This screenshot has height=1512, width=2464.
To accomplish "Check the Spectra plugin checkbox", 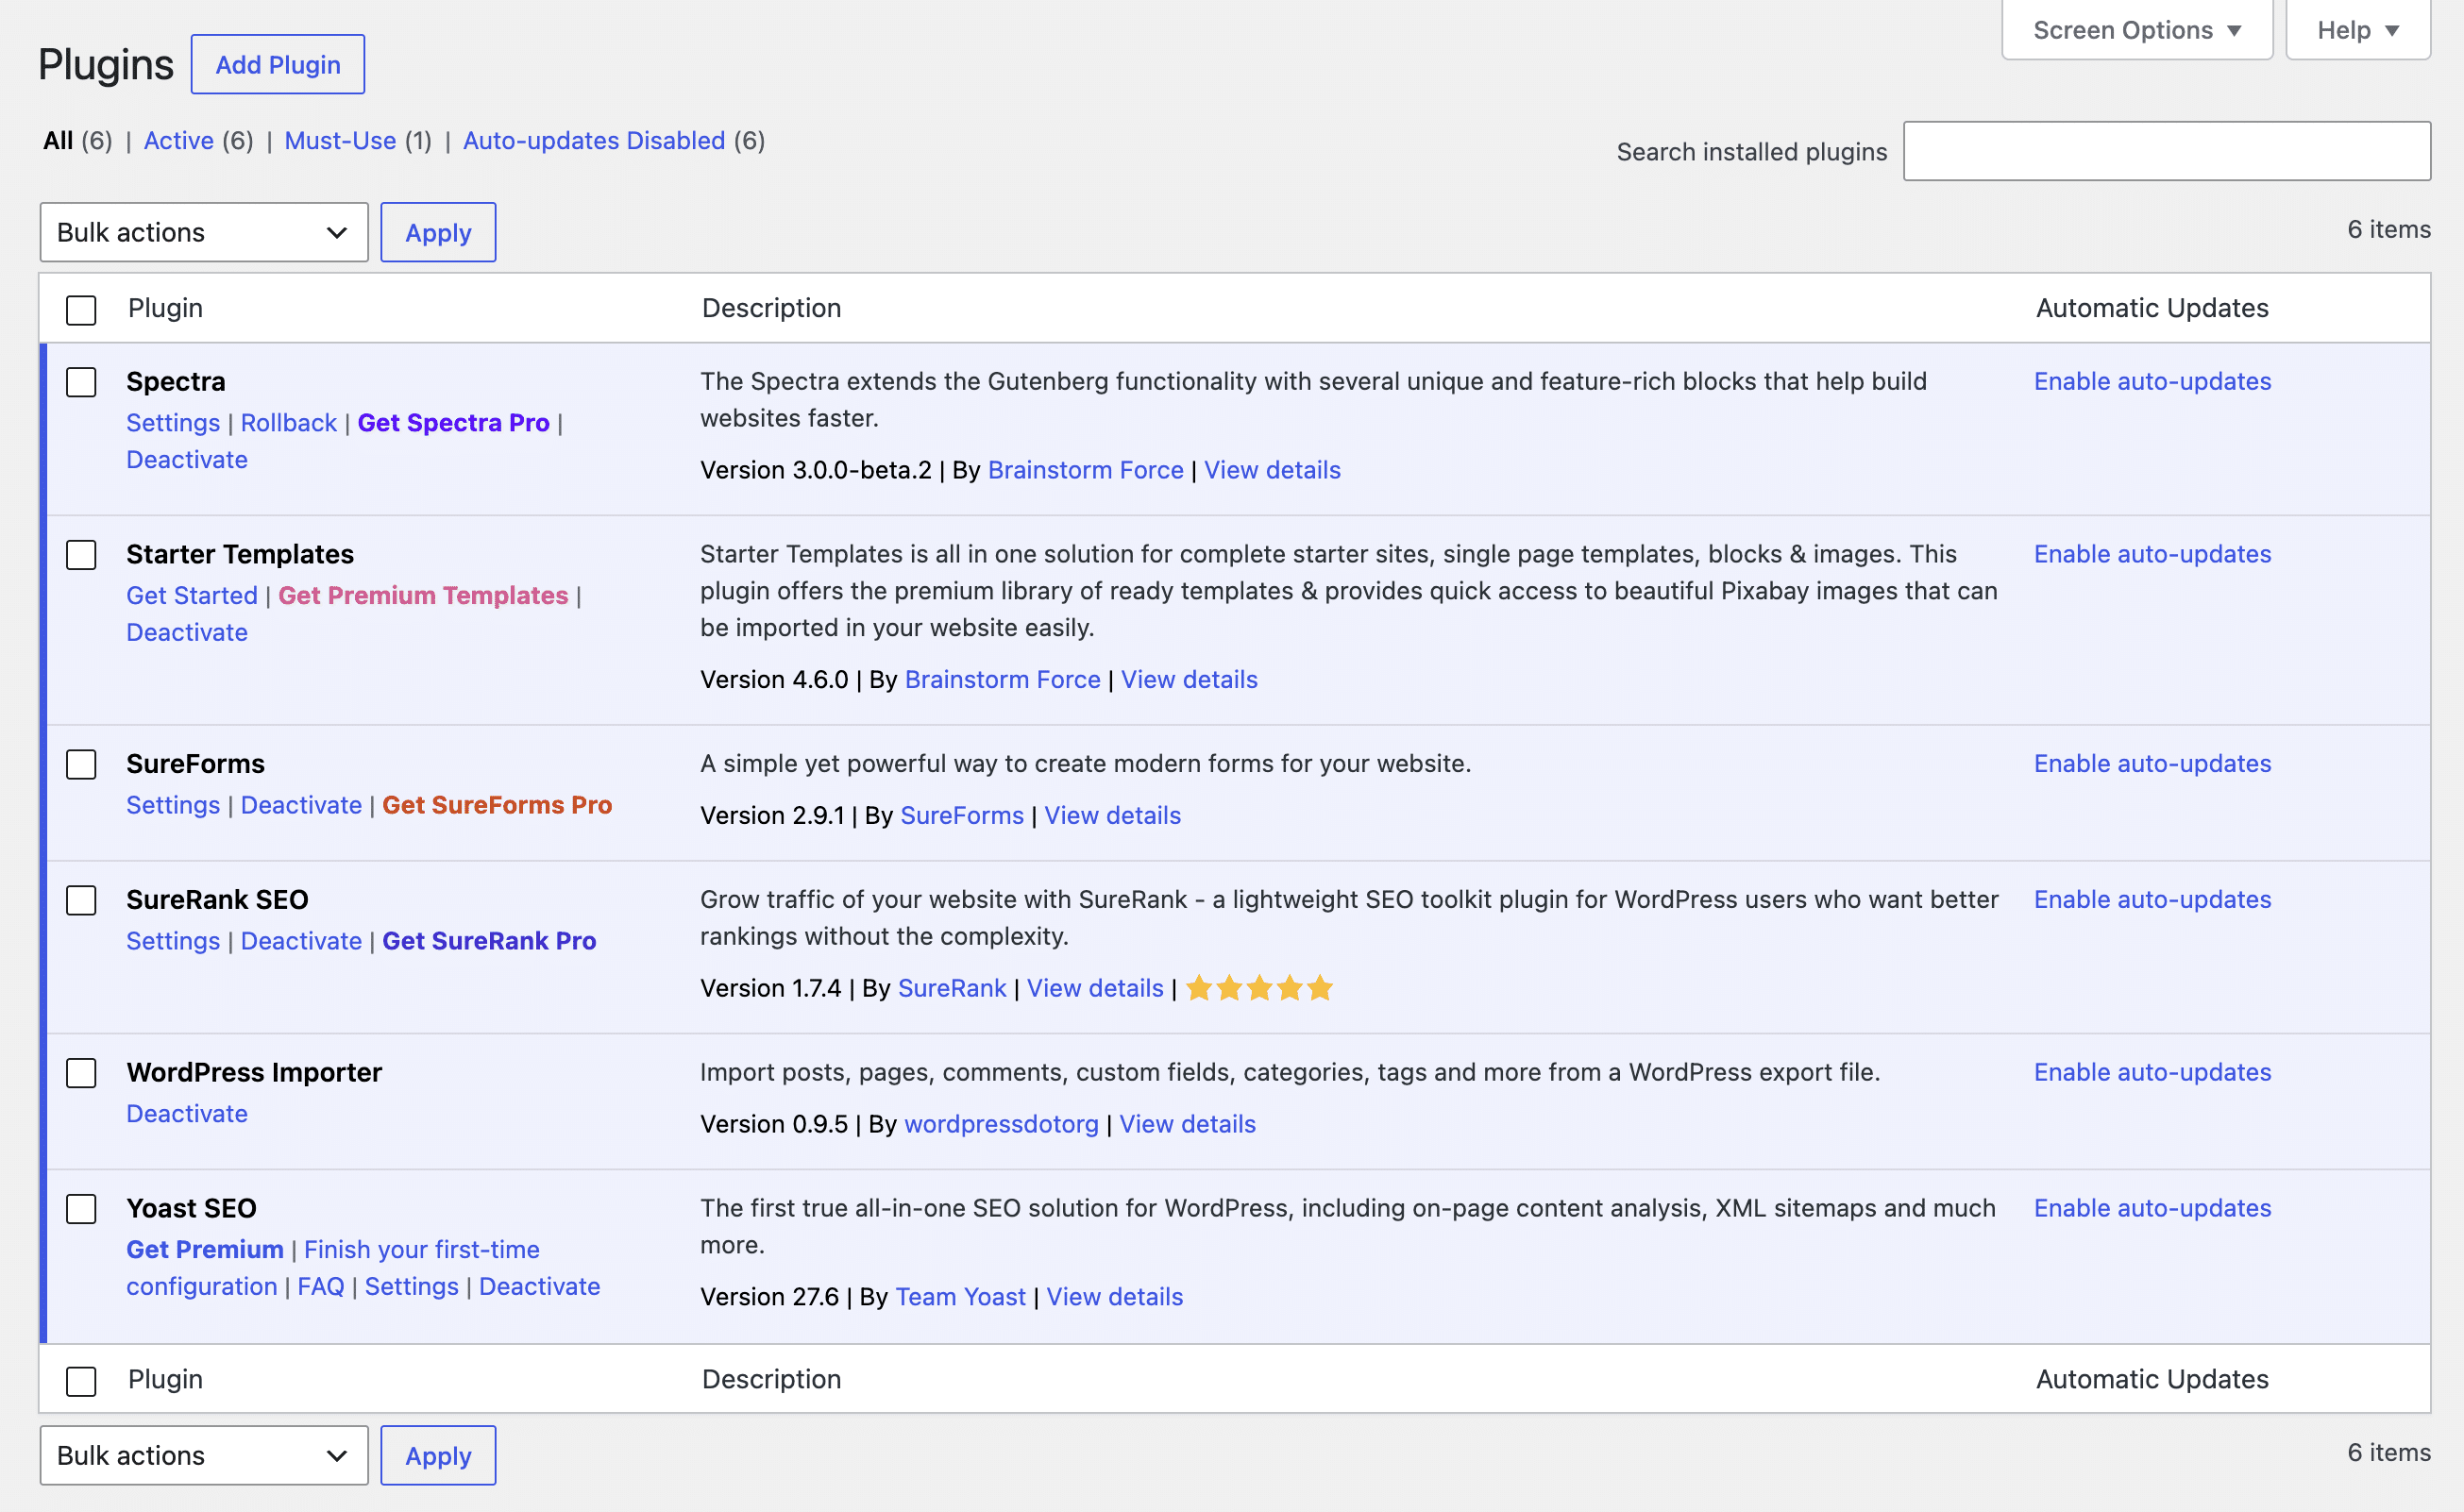I will (81, 382).
